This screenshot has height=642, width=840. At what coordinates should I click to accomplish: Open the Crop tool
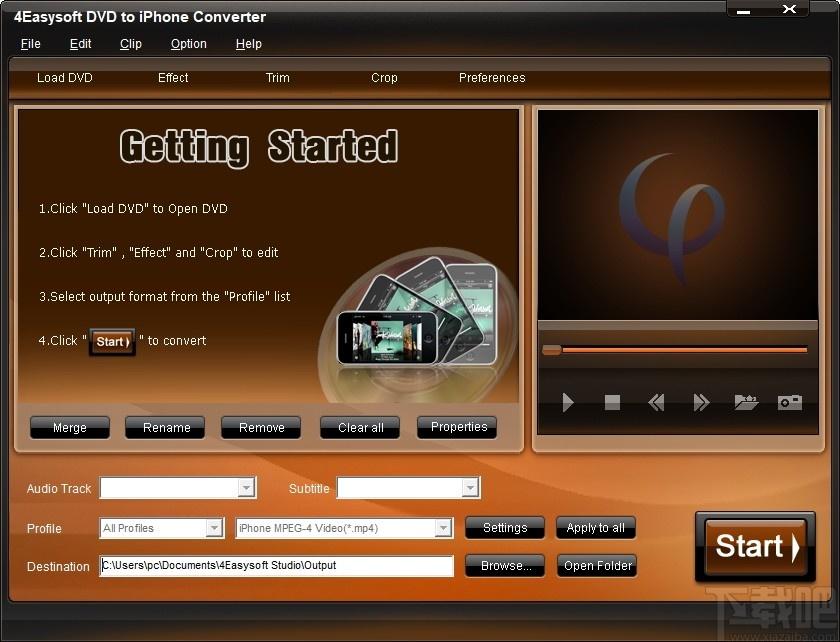point(384,78)
